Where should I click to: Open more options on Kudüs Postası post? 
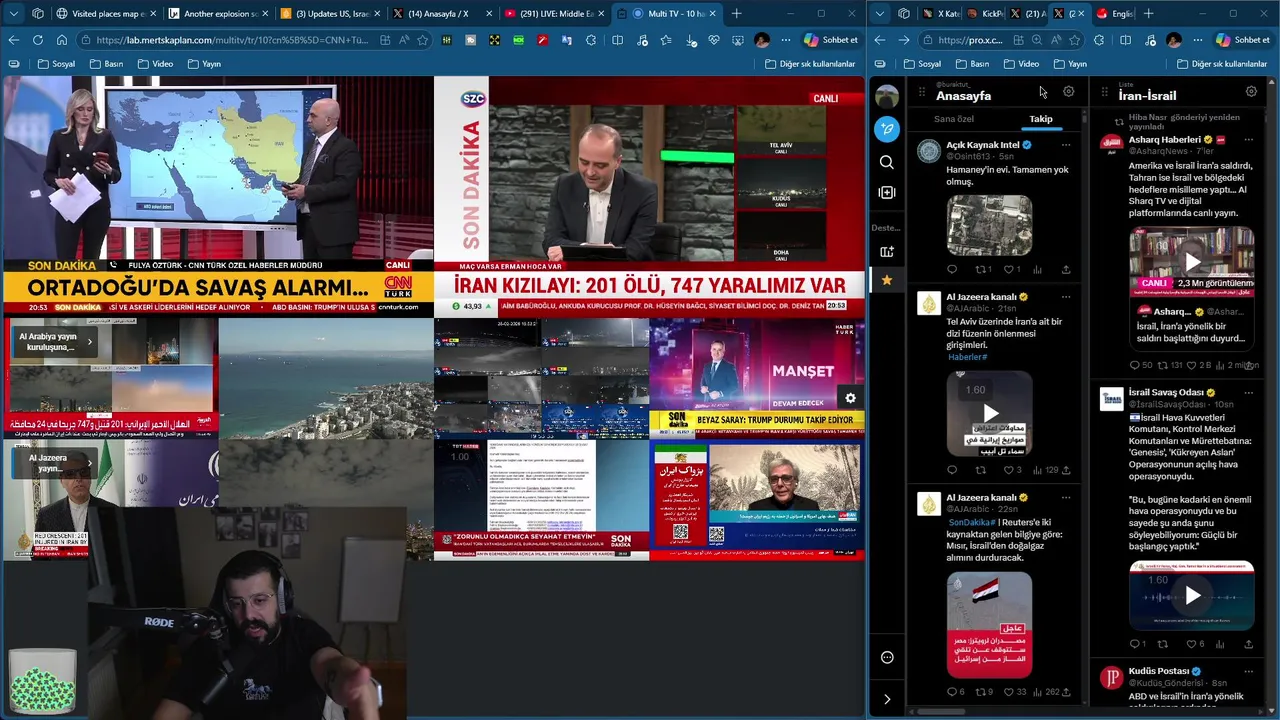1249,671
